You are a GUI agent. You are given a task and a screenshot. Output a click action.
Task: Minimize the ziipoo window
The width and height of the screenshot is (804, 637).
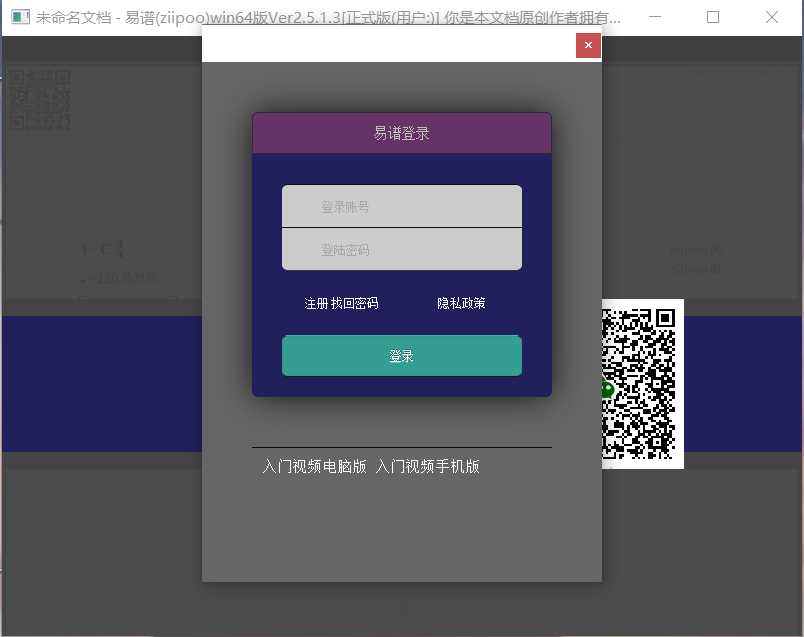coord(655,18)
